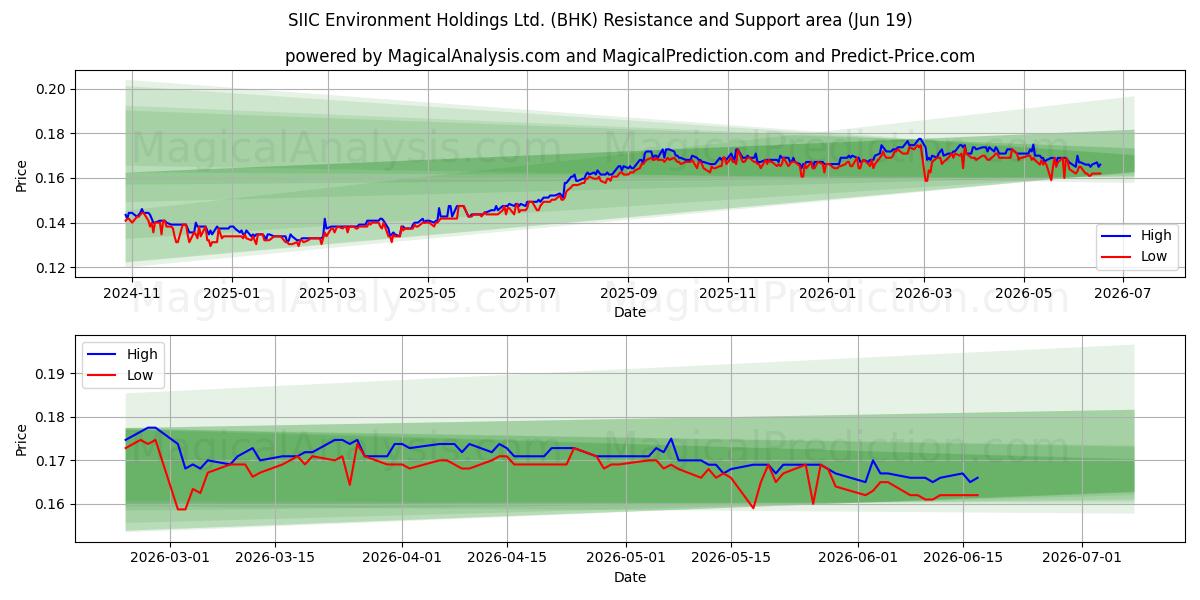
Task: Click the 2026-07 date tick label
Action: (1122, 293)
